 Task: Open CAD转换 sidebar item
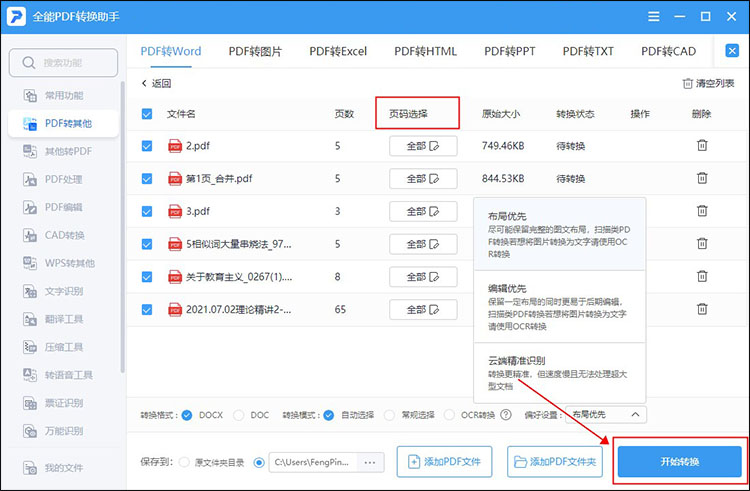point(64,235)
